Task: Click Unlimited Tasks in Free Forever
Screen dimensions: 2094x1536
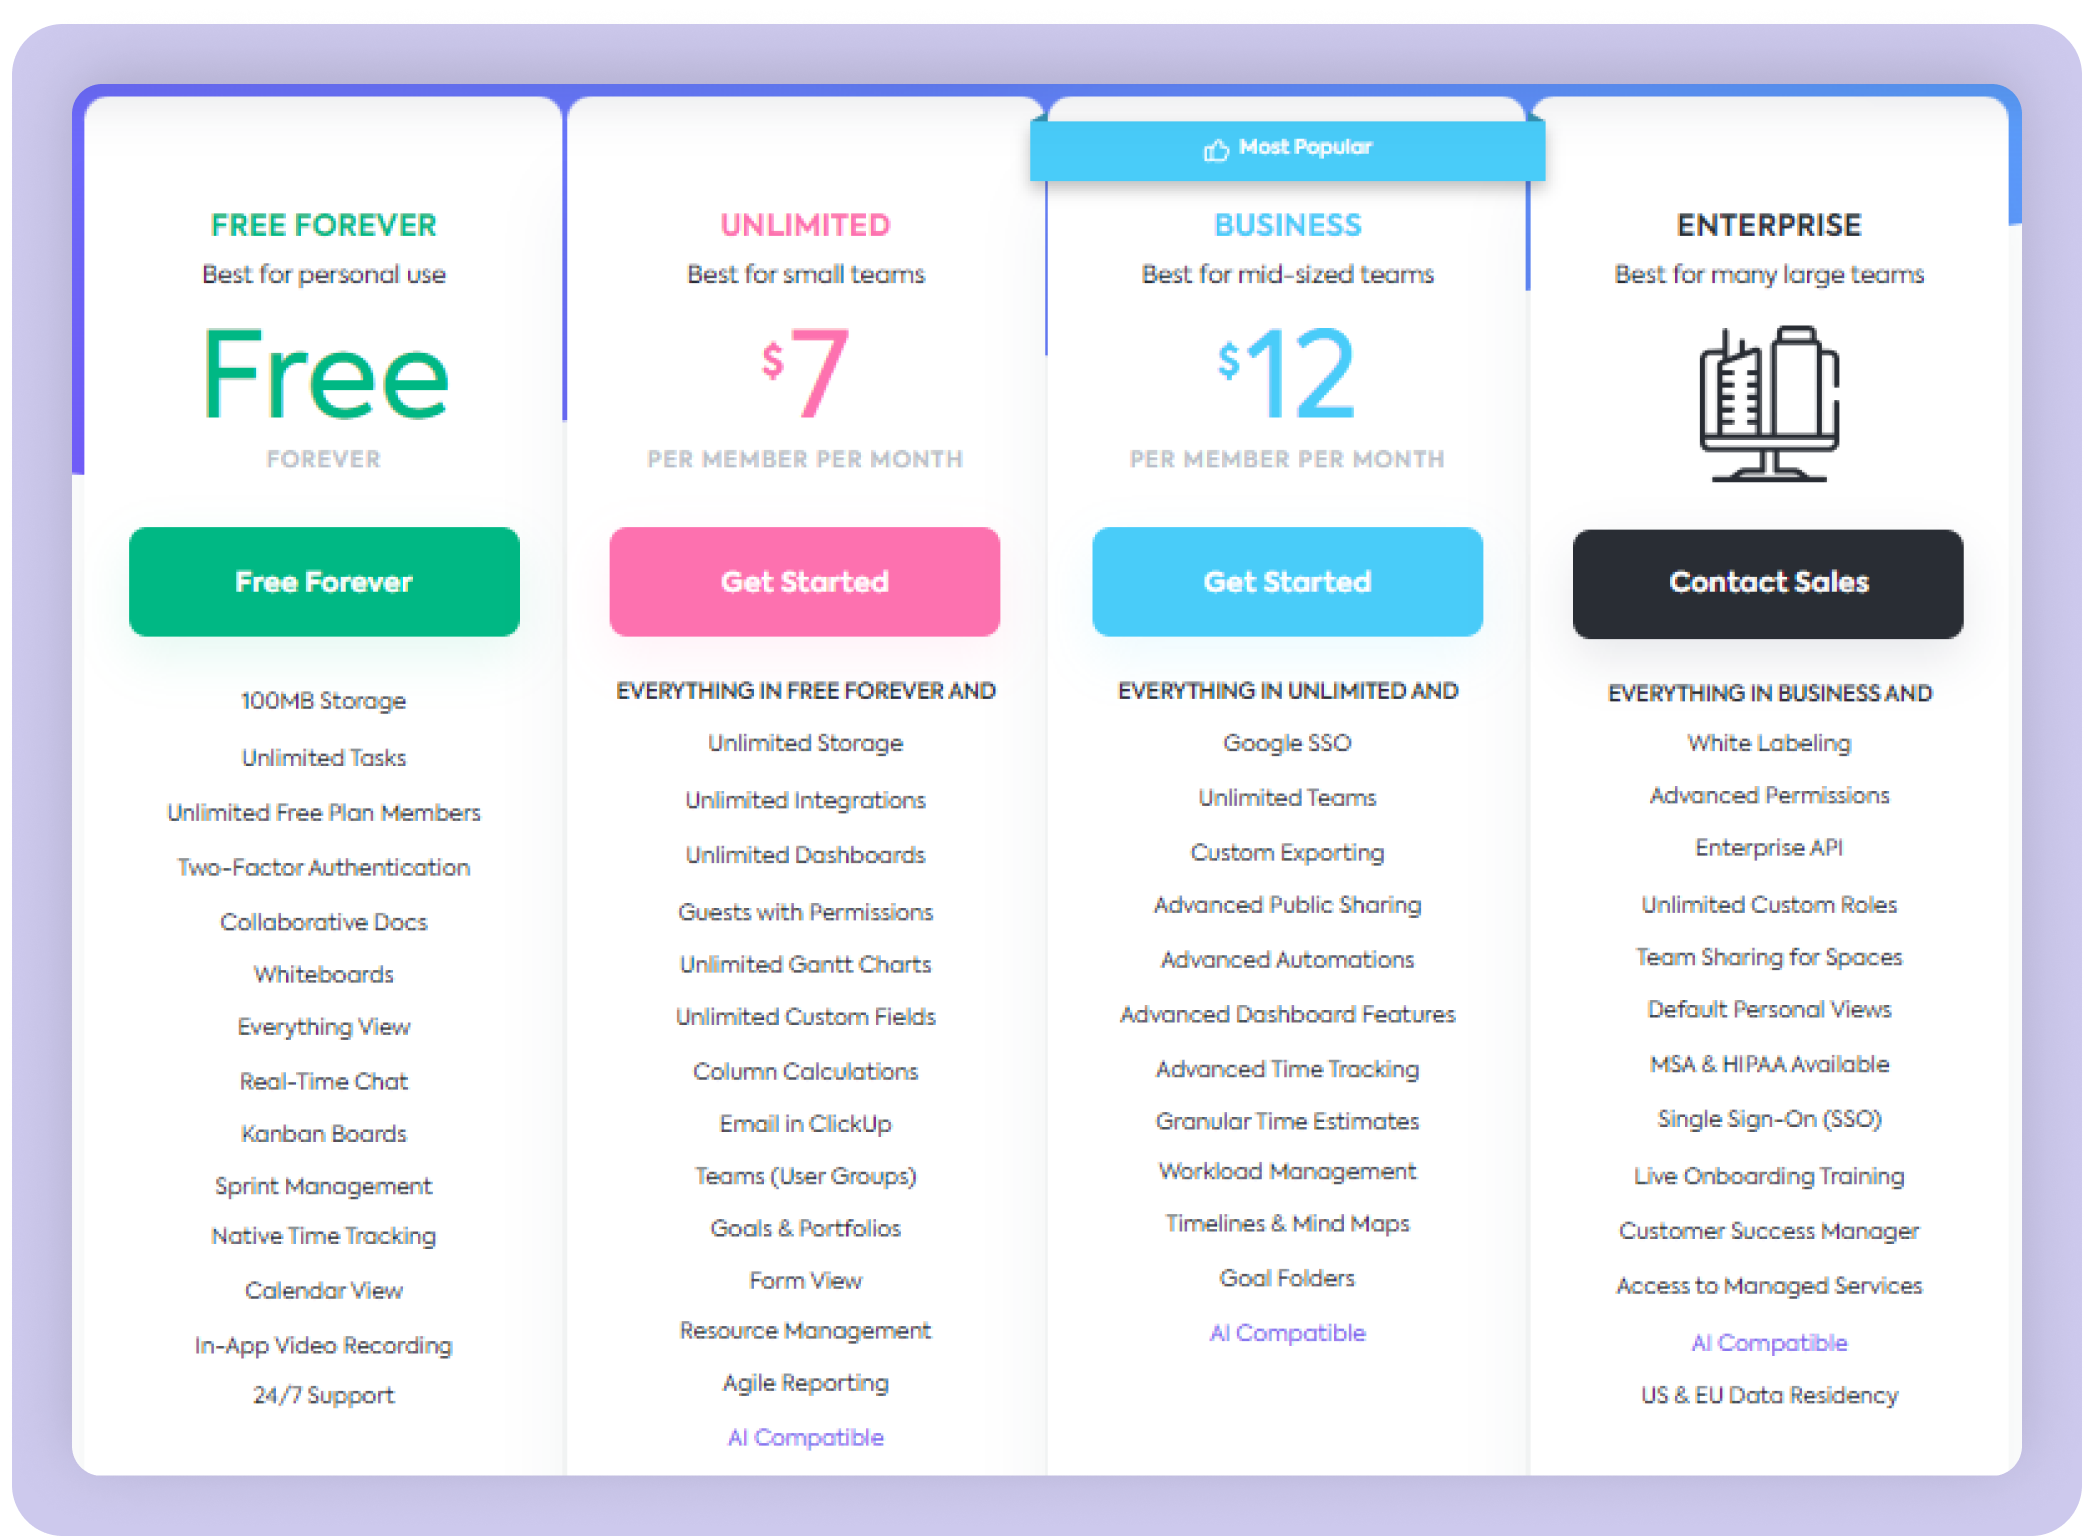Action: point(324,758)
